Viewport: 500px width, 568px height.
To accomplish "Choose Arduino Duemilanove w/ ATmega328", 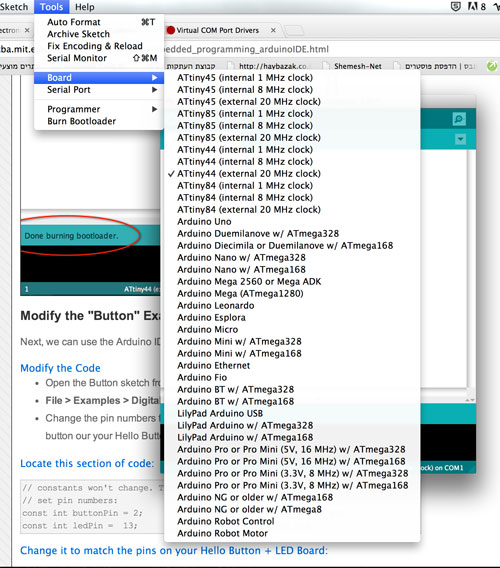I will pyautogui.click(x=292, y=233).
